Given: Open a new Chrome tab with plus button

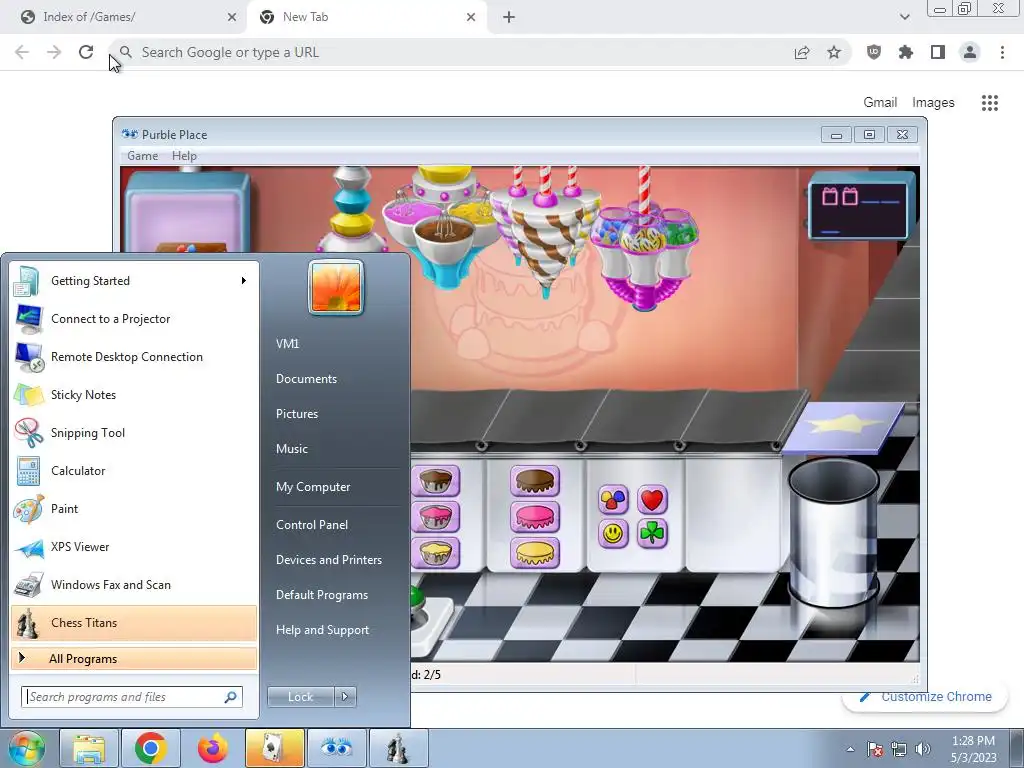Looking at the screenshot, I should pyautogui.click(x=509, y=17).
